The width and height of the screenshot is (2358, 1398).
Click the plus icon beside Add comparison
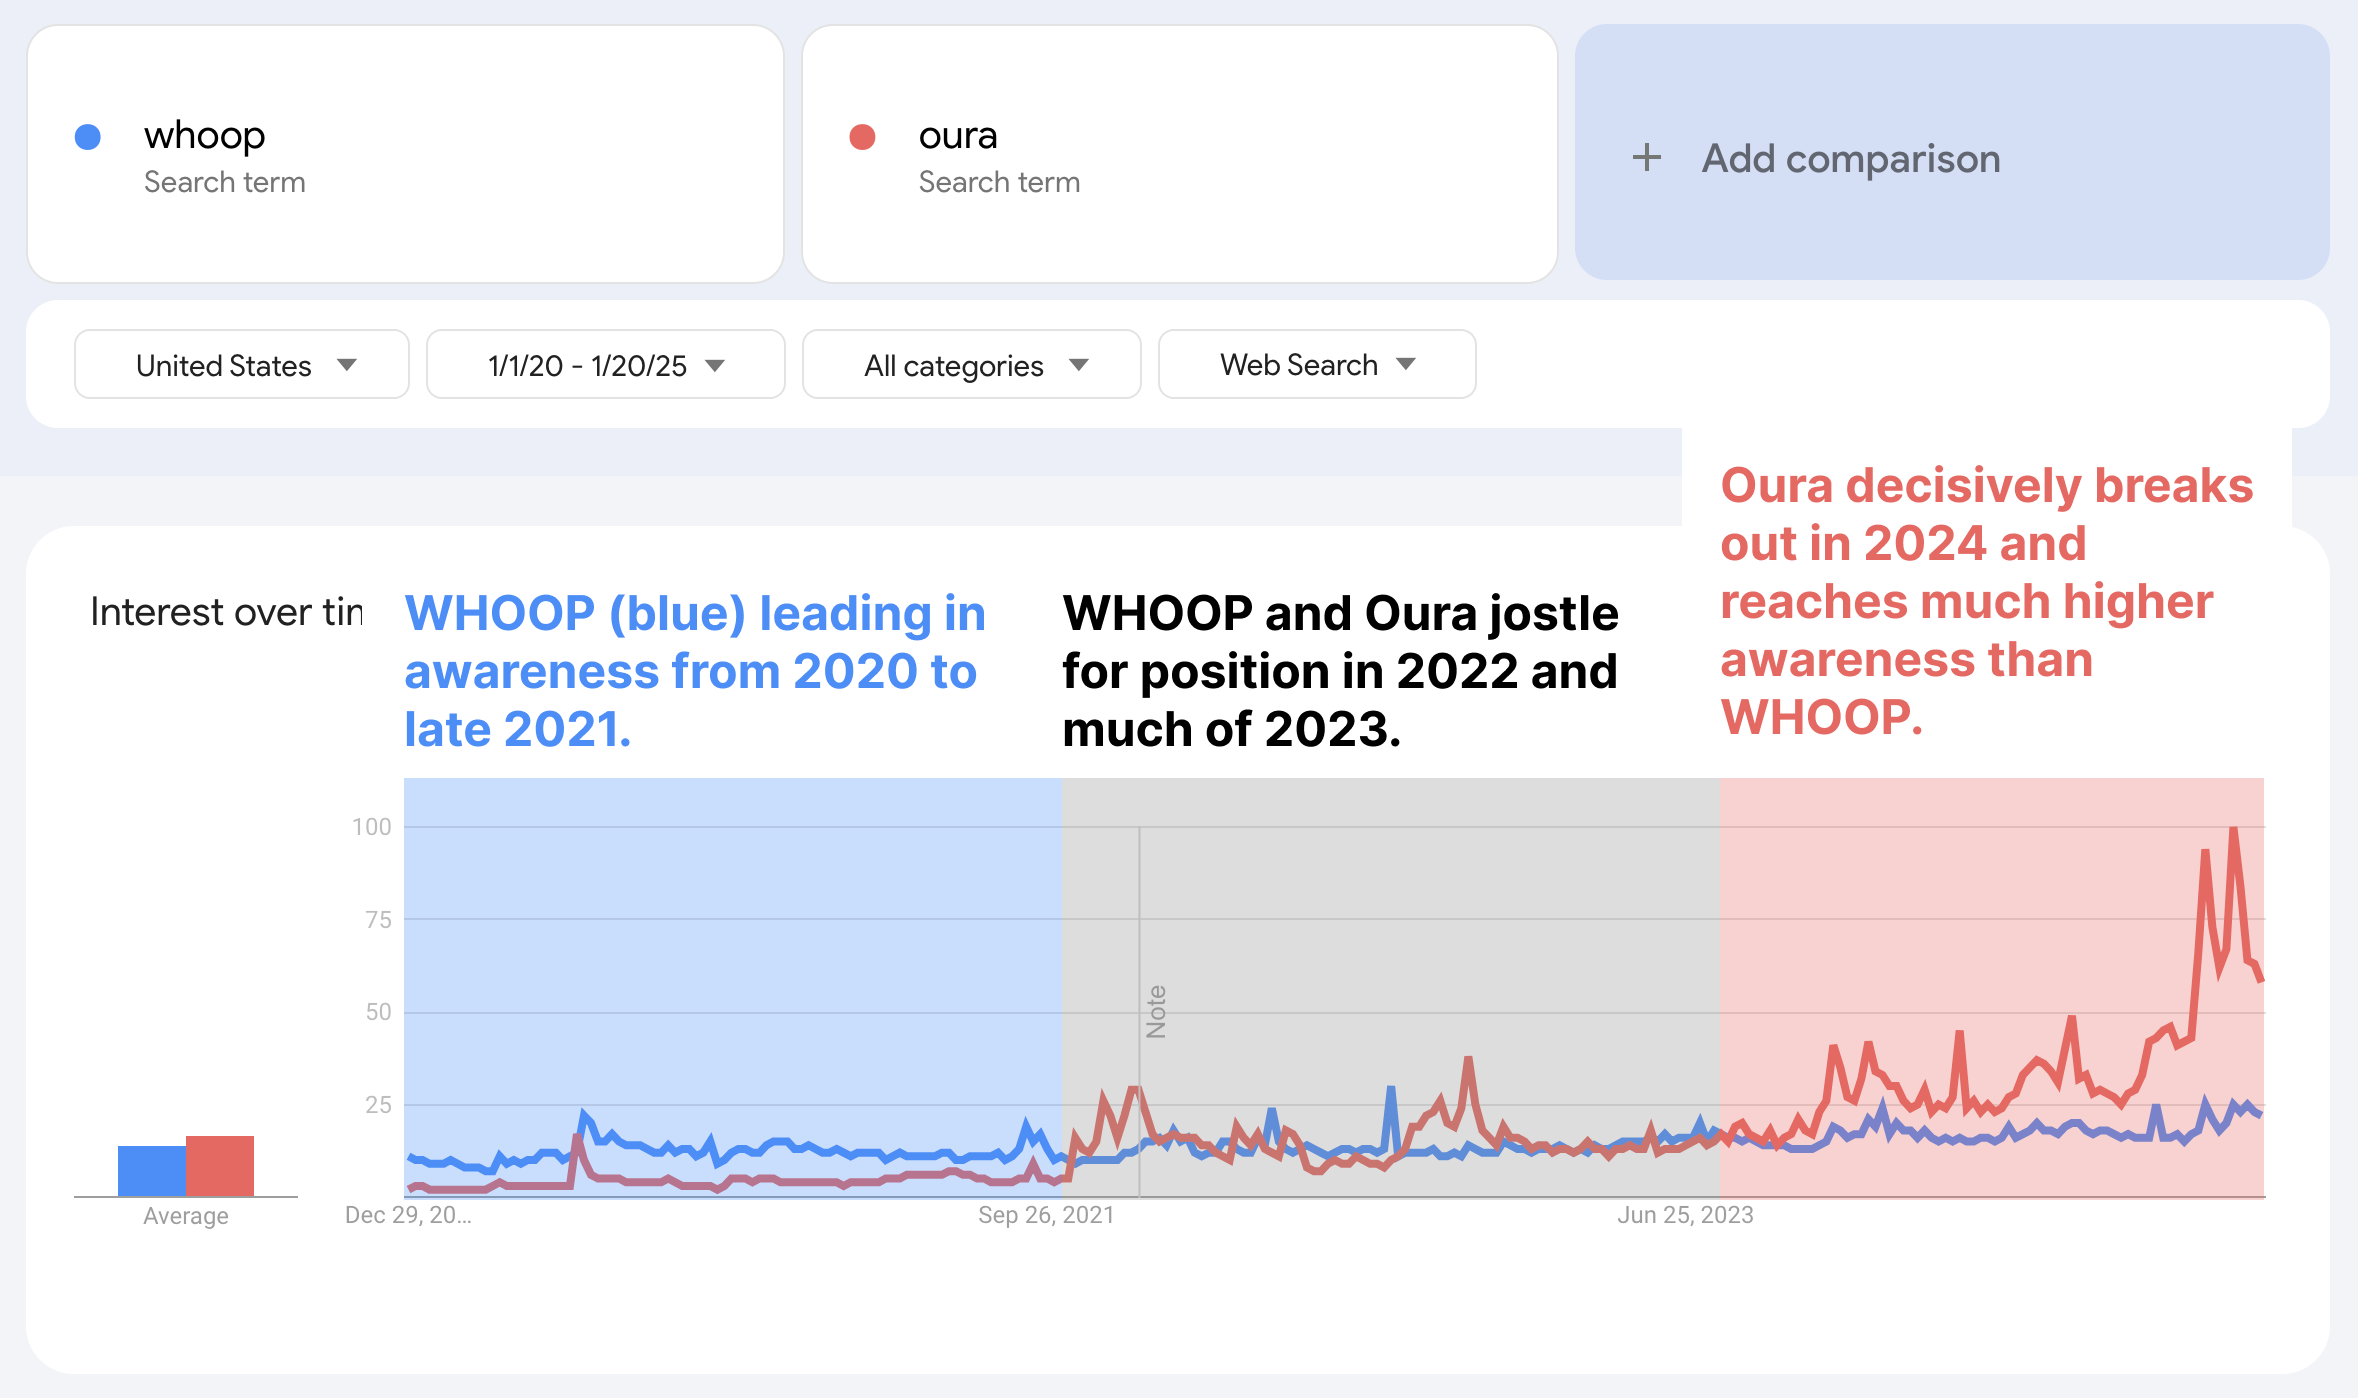click(x=1646, y=158)
